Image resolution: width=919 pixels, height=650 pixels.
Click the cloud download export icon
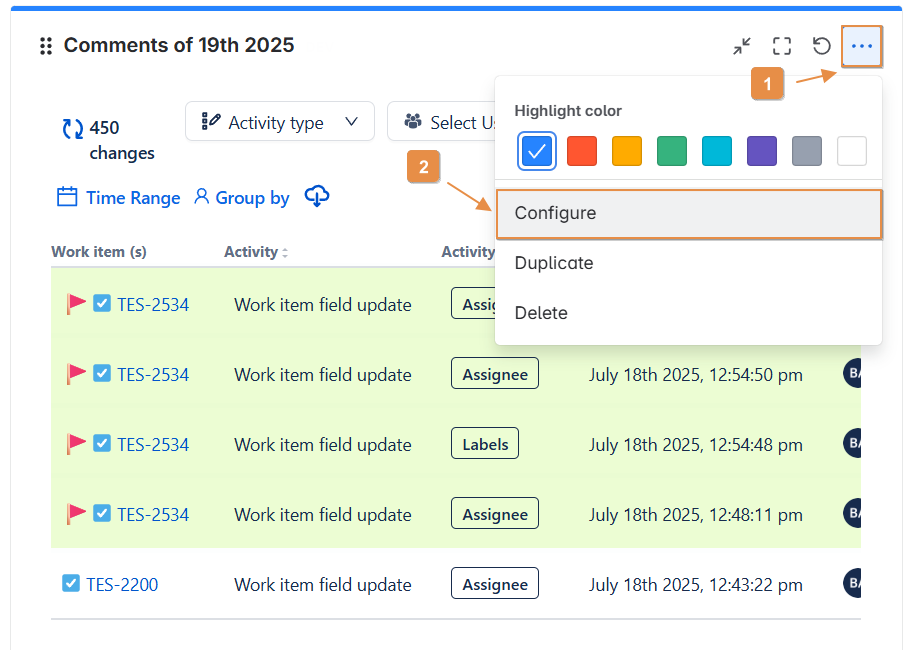click(x=317, y=197)
